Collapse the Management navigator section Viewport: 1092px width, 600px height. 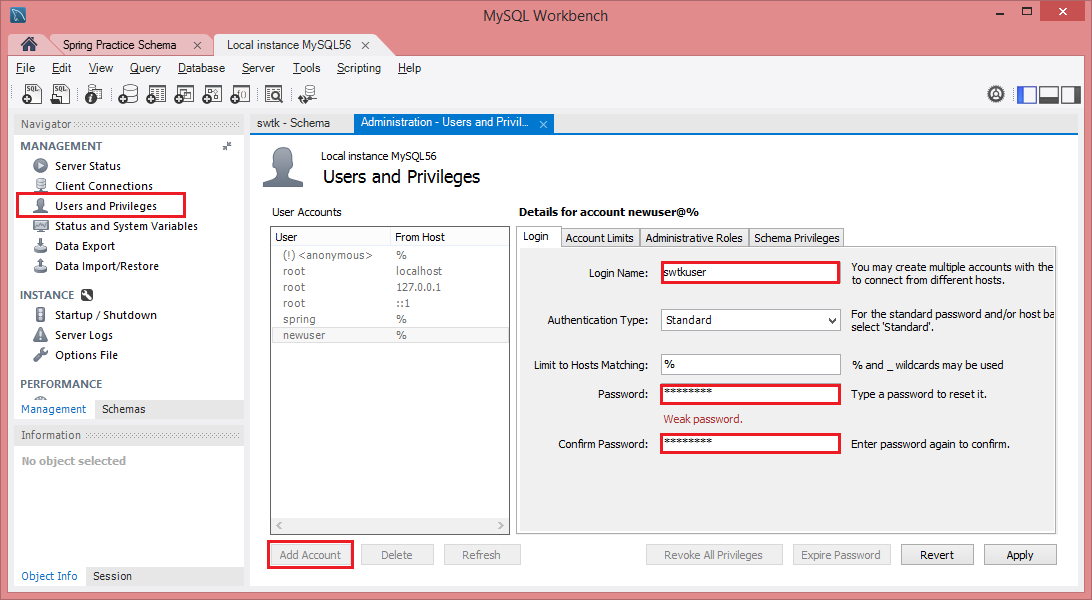(x=228, y=145)
